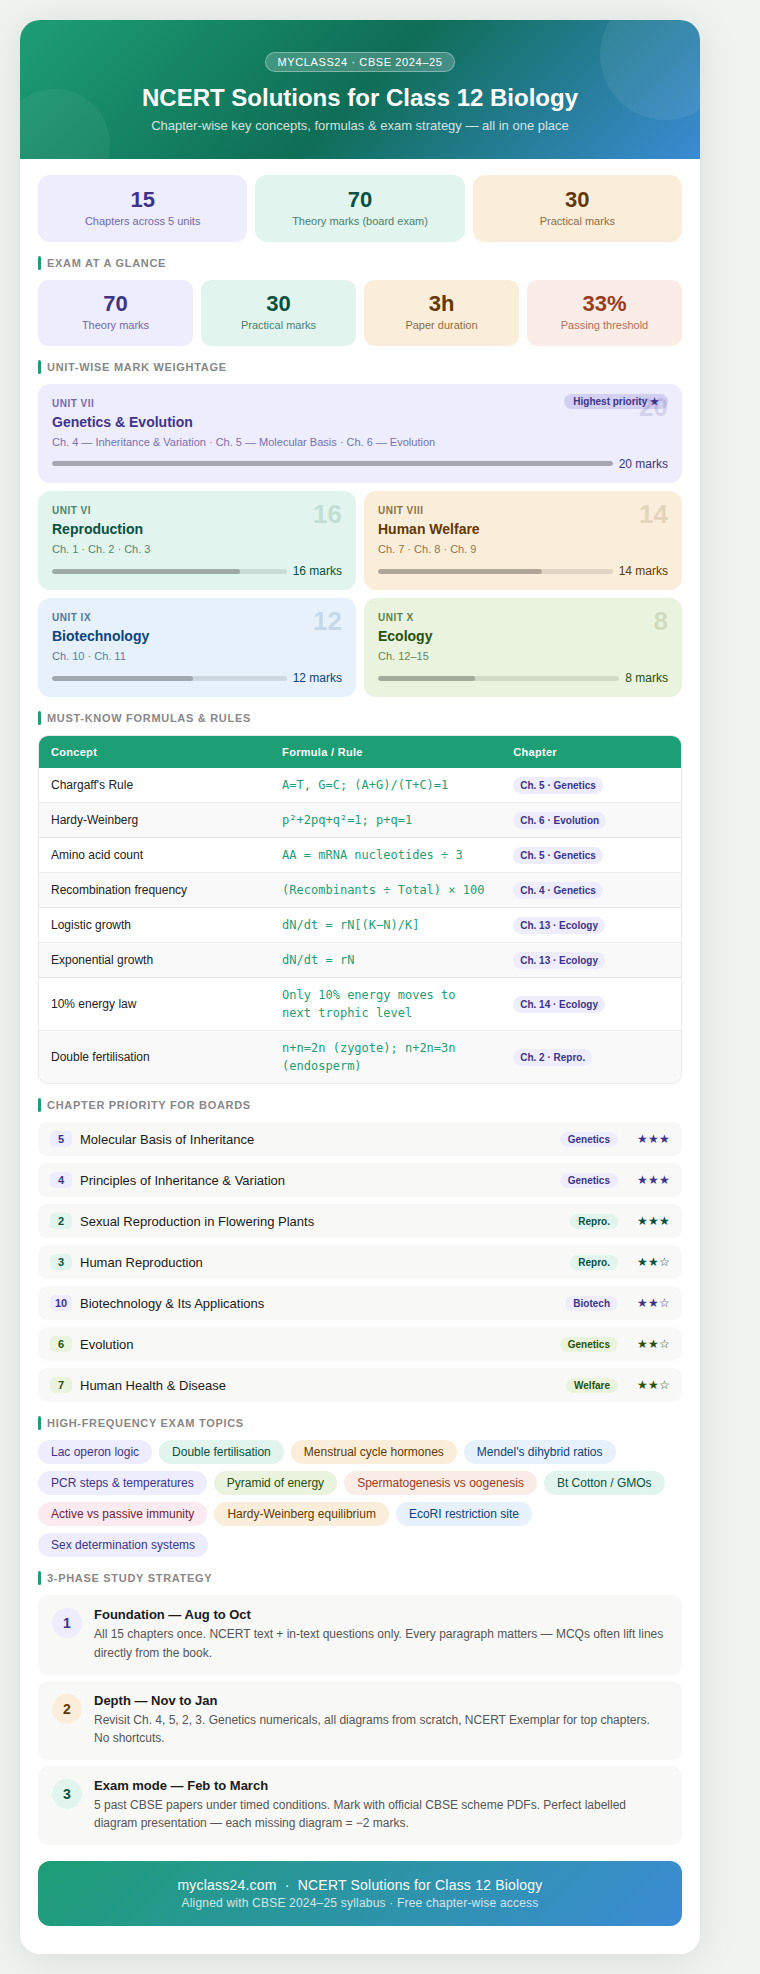Select the EcoRI restriction site chip
760x1974 pixels.
(464, 1514)
